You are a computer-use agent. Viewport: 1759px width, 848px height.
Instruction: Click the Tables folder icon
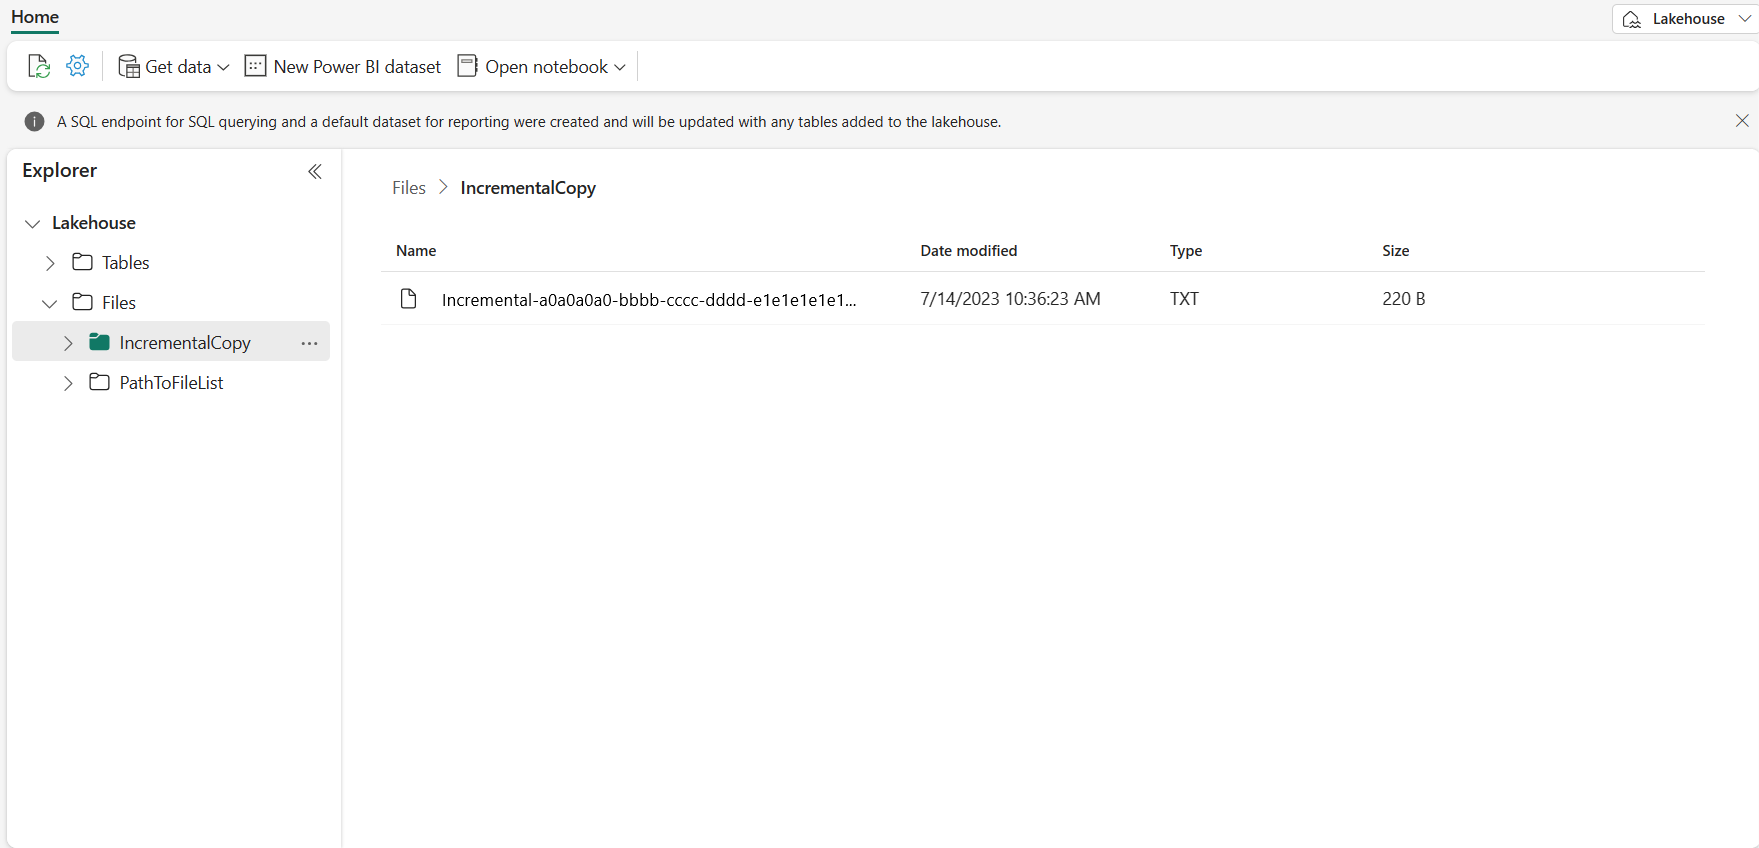(x=83, y=262)
